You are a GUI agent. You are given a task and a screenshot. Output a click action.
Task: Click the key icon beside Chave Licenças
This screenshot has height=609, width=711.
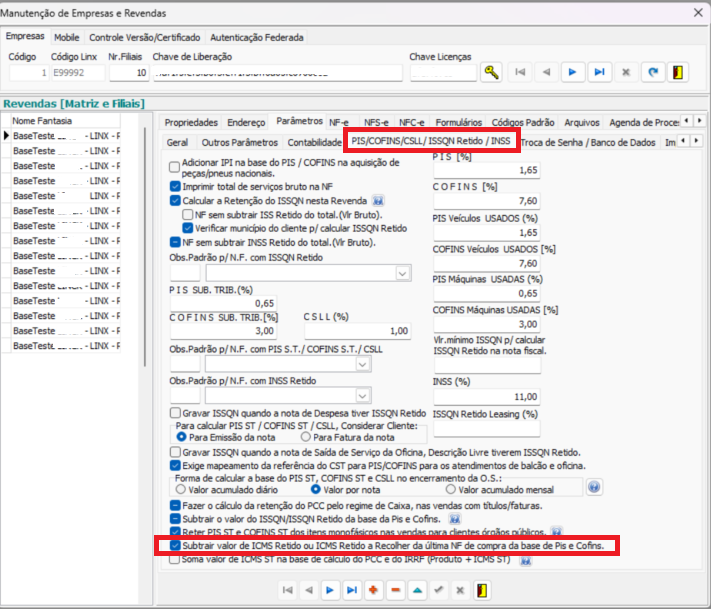tap(491, 72)
